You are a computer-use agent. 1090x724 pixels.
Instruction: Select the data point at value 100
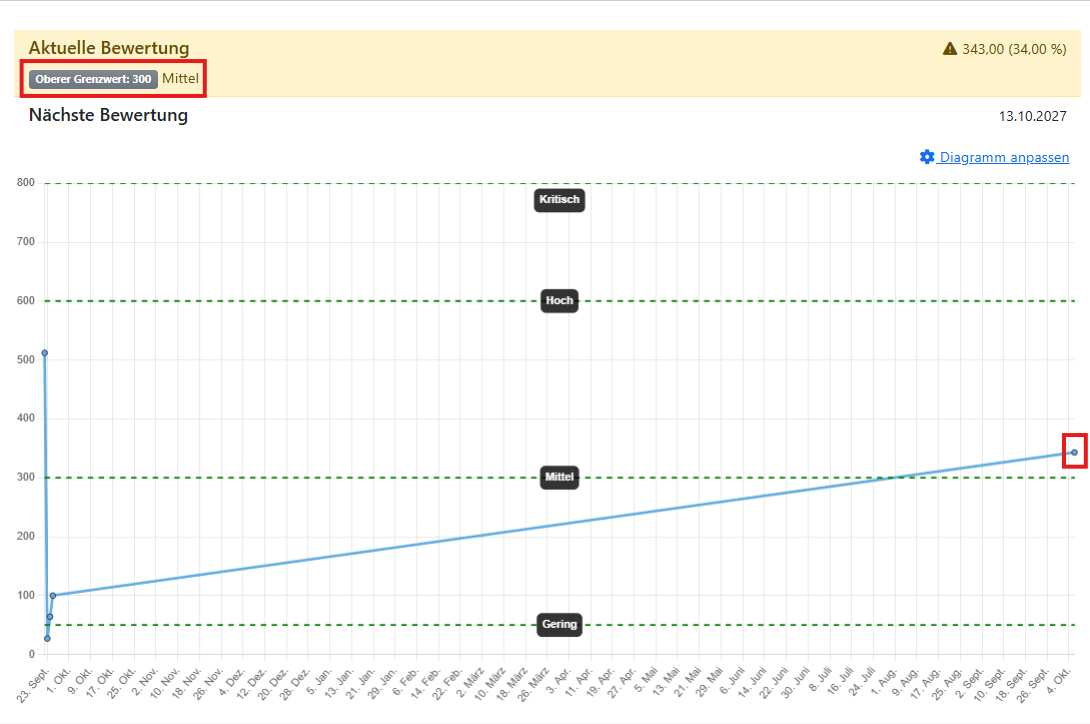53,595
